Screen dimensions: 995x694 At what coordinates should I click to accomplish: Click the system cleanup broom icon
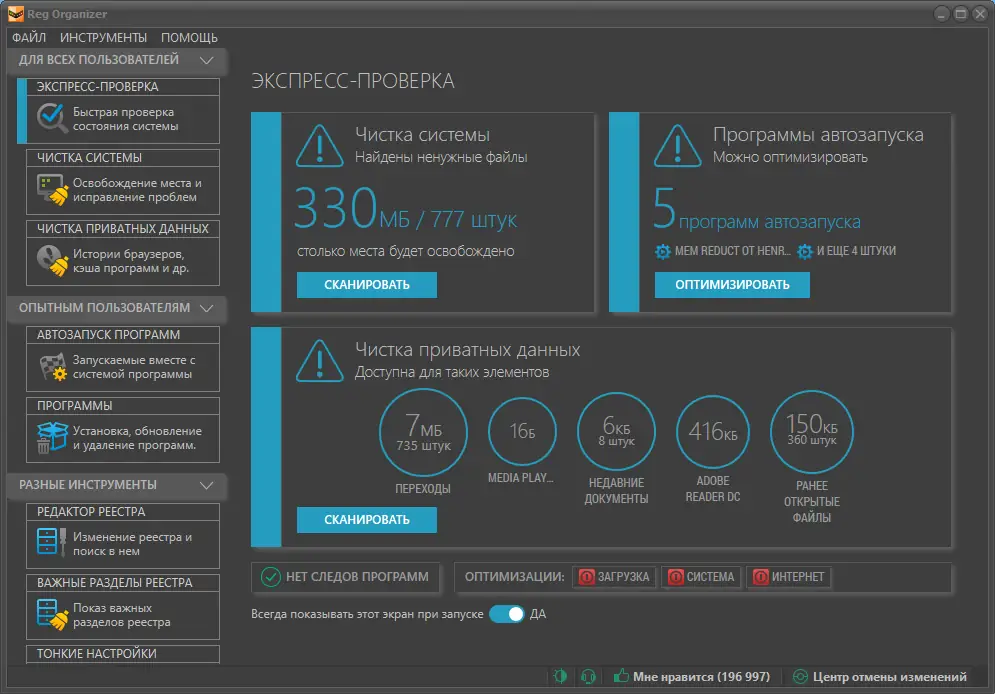53,190
